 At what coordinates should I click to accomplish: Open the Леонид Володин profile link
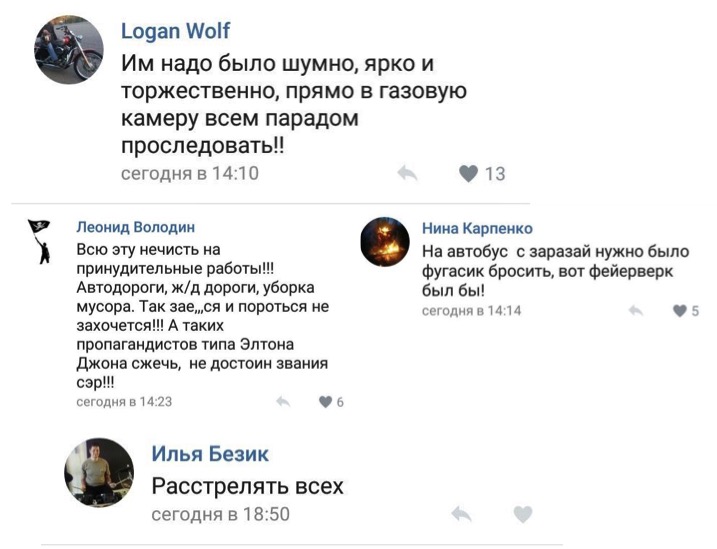click(x=136, y=227)
